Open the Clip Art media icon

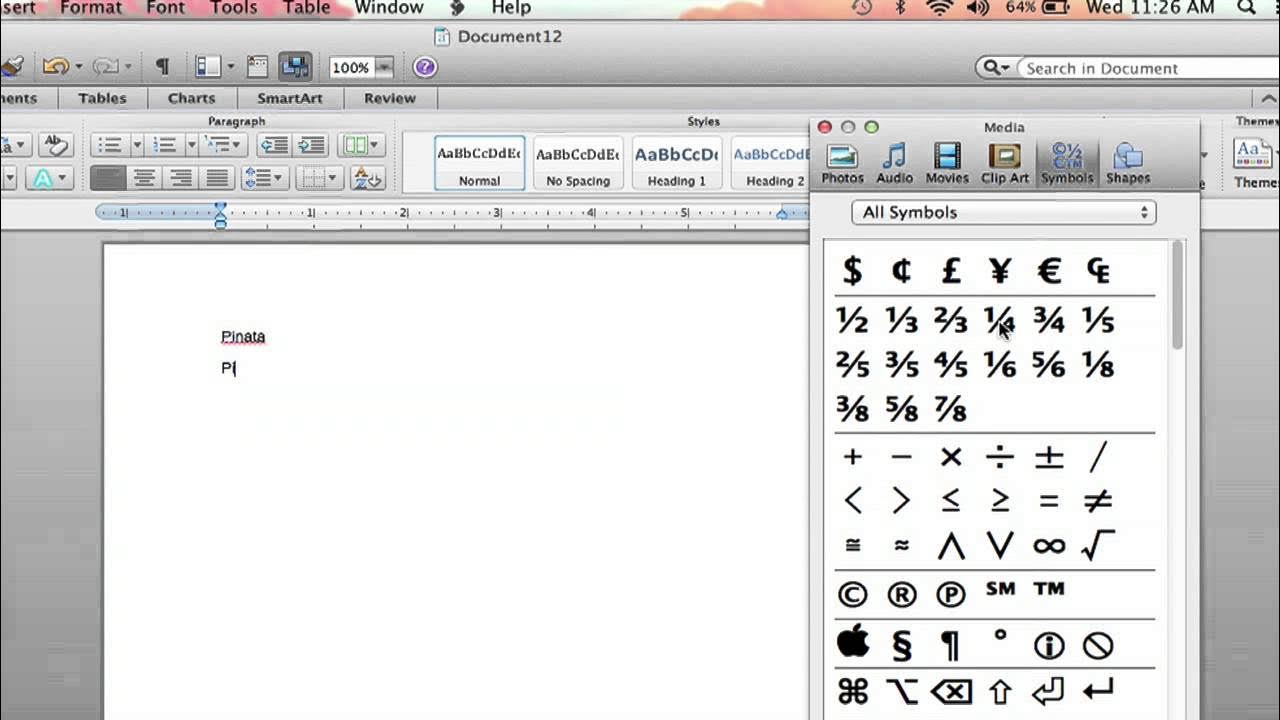tap(1005, 164)
